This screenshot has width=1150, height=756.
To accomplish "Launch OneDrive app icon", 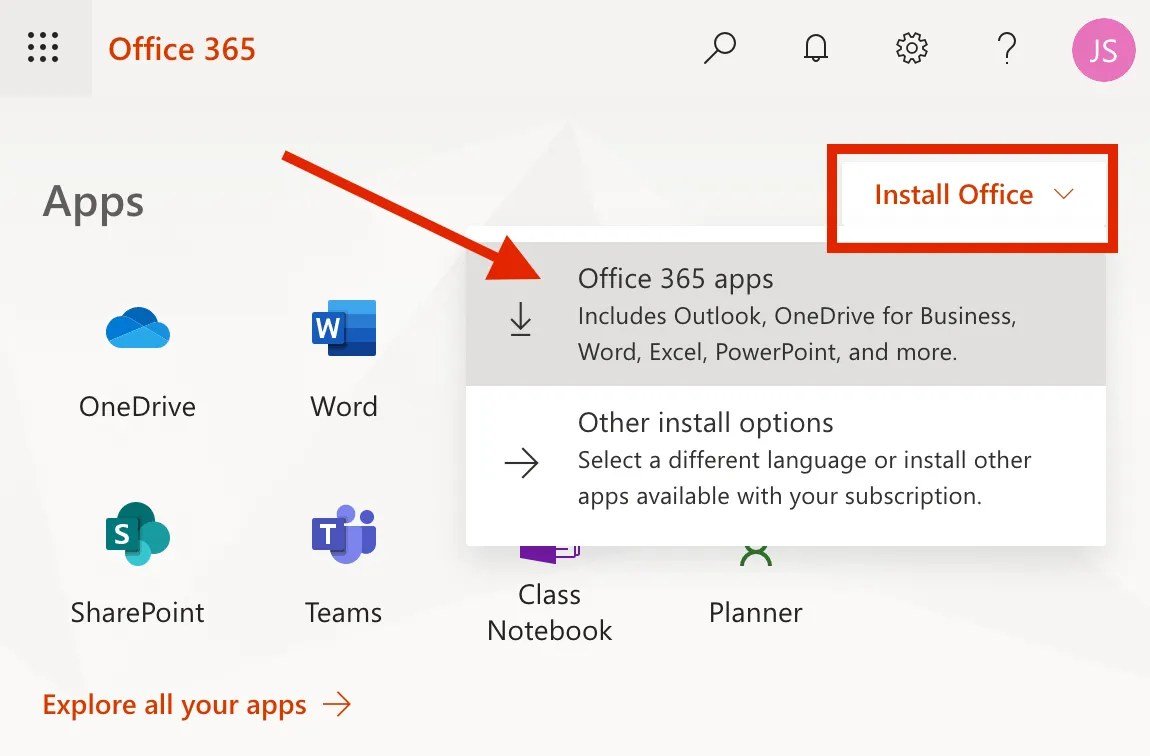I will 137,329.
